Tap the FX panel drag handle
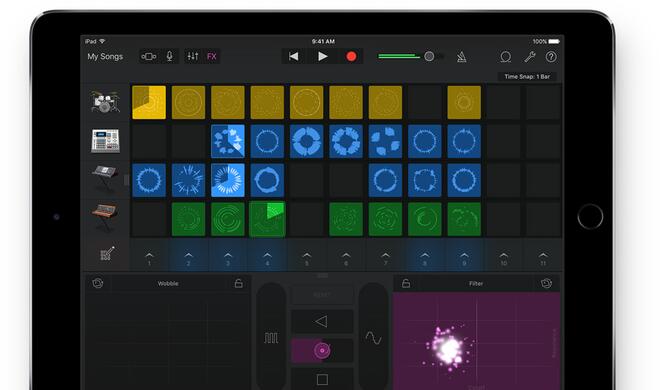Viewport: 660px width, 390px height. [322, 276]
